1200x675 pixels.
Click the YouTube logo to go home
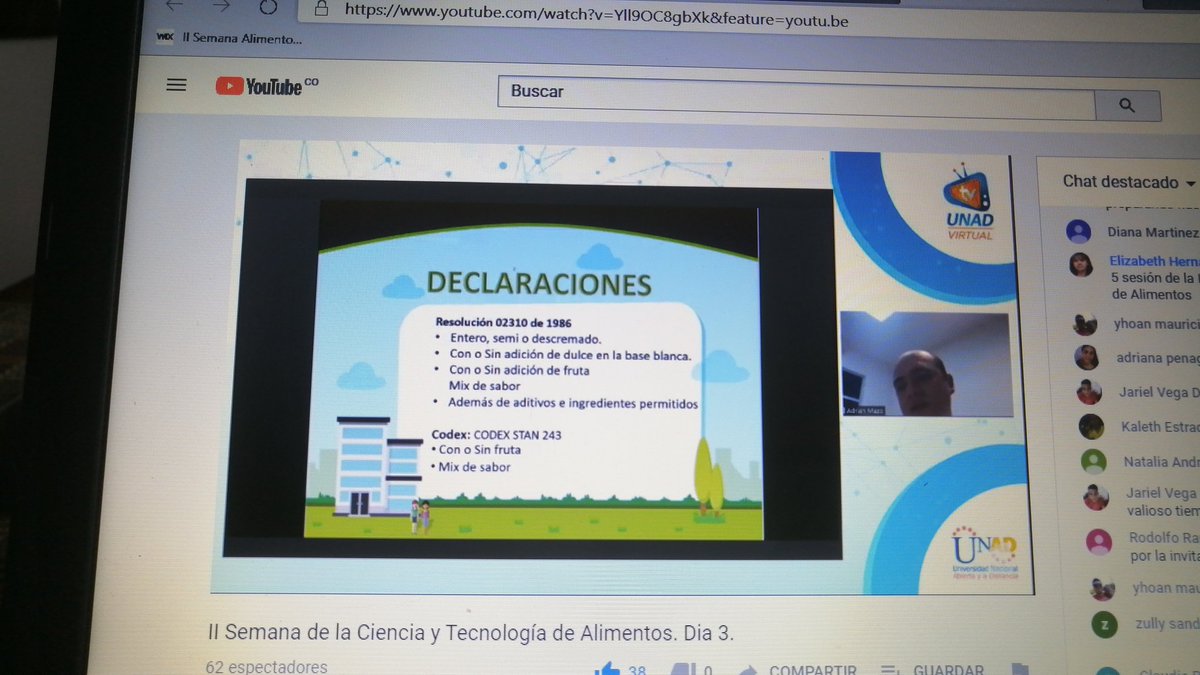click(x=259, y=86)
